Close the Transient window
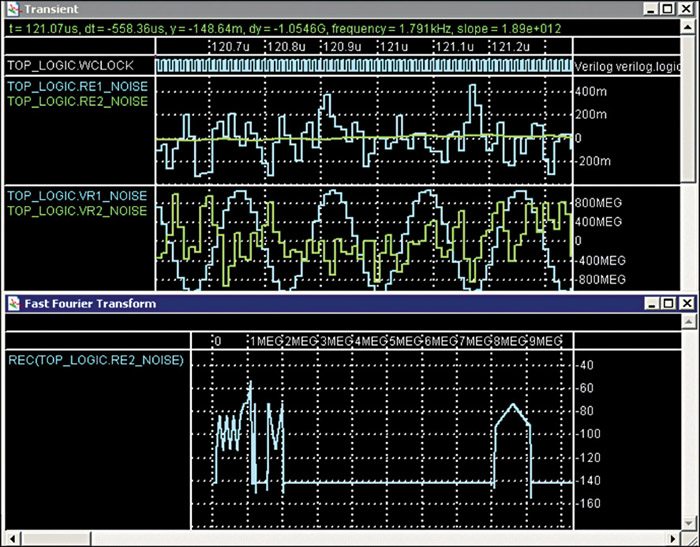This screenshot has width=700, height=547. 685,9
